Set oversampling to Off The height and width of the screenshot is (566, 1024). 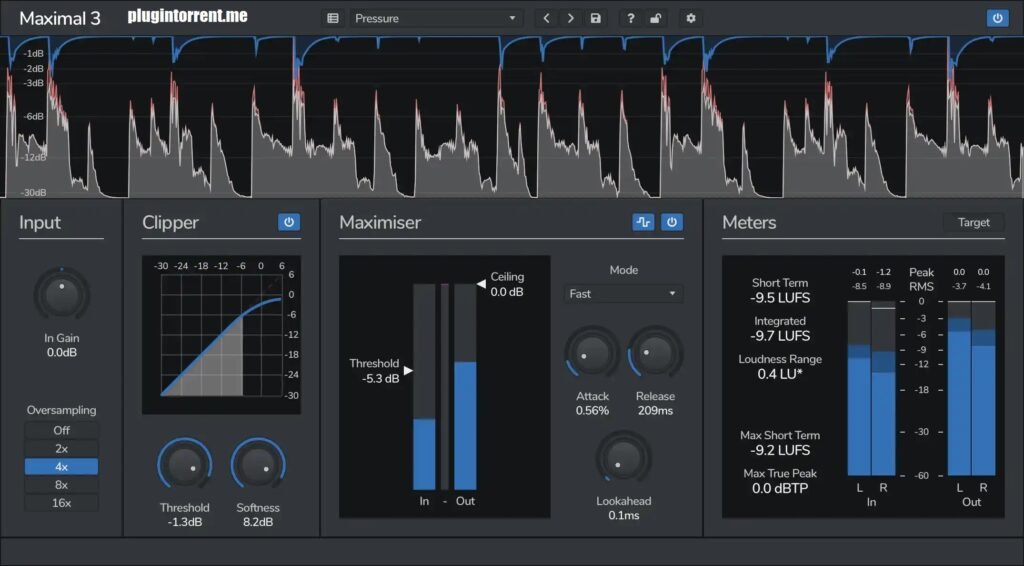[x=61, y=430]
